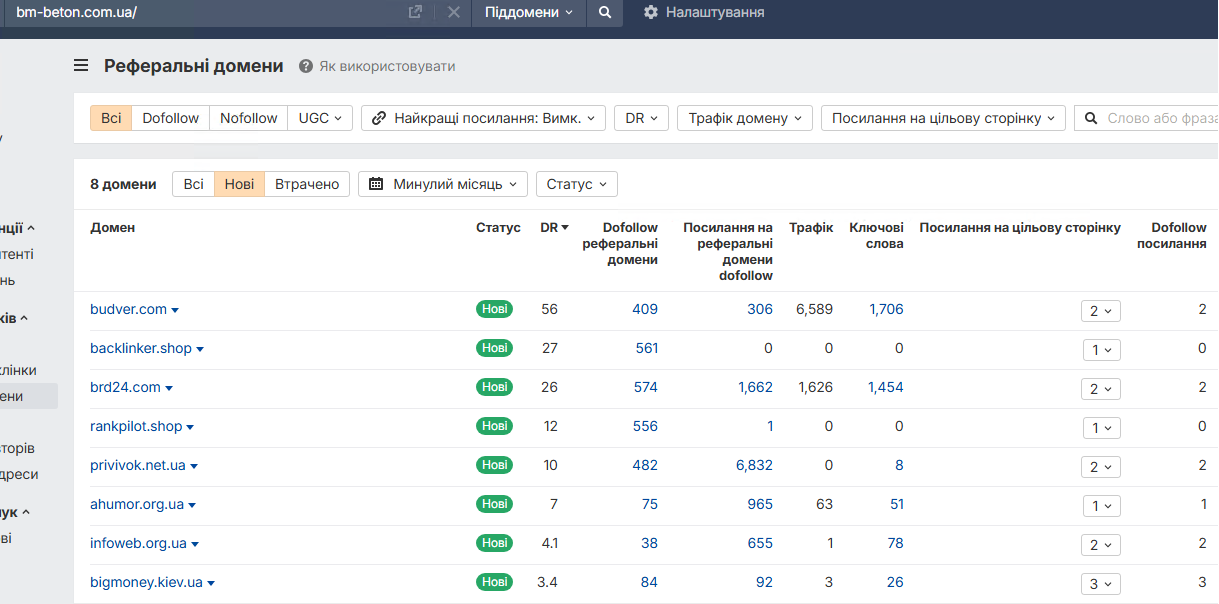The image size is (1219, 604).
Task: Select Dofollow link type filter
Action: click(170, 118)
